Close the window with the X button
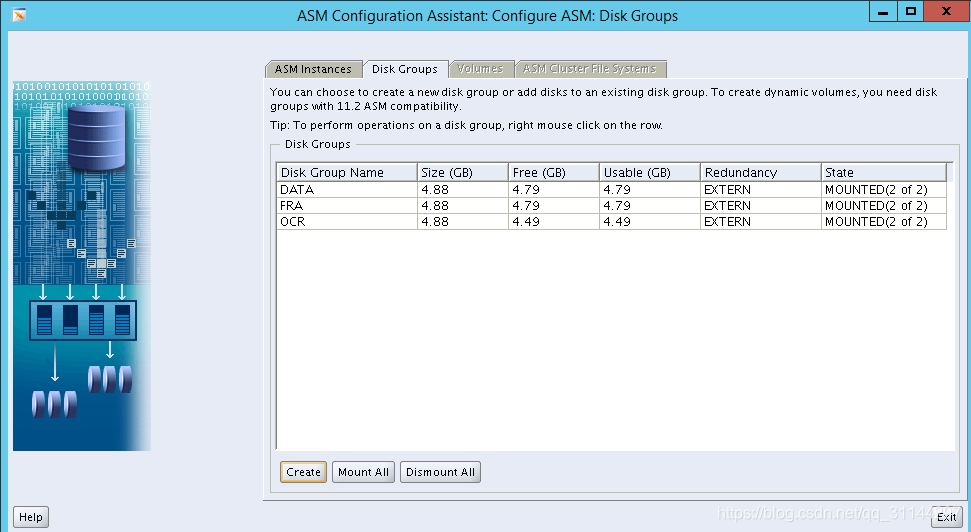971x532 pixels. [946, 12]
